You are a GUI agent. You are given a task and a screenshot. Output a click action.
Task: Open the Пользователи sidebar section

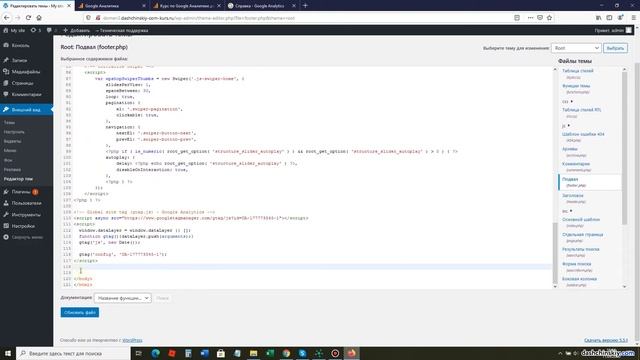(27, 203)
